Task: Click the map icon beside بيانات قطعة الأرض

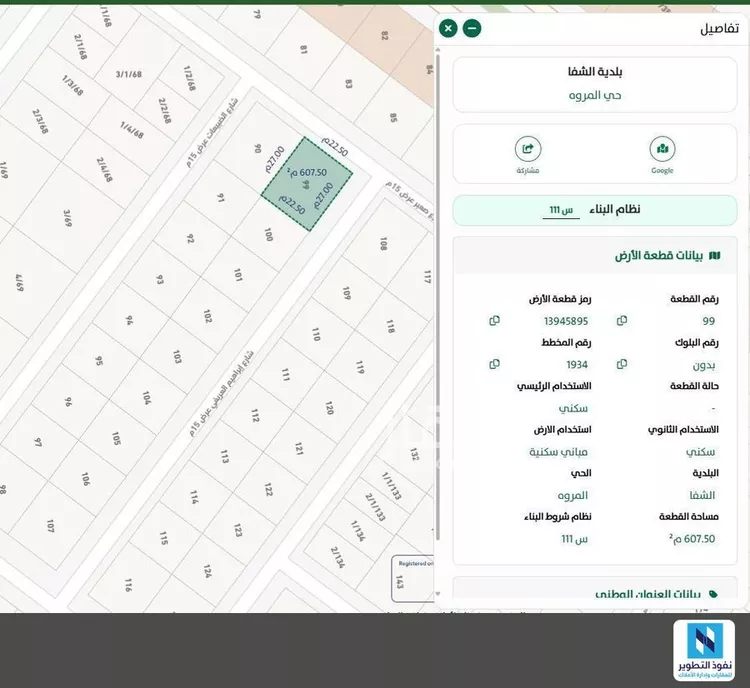Action: (x=715, y=255)
